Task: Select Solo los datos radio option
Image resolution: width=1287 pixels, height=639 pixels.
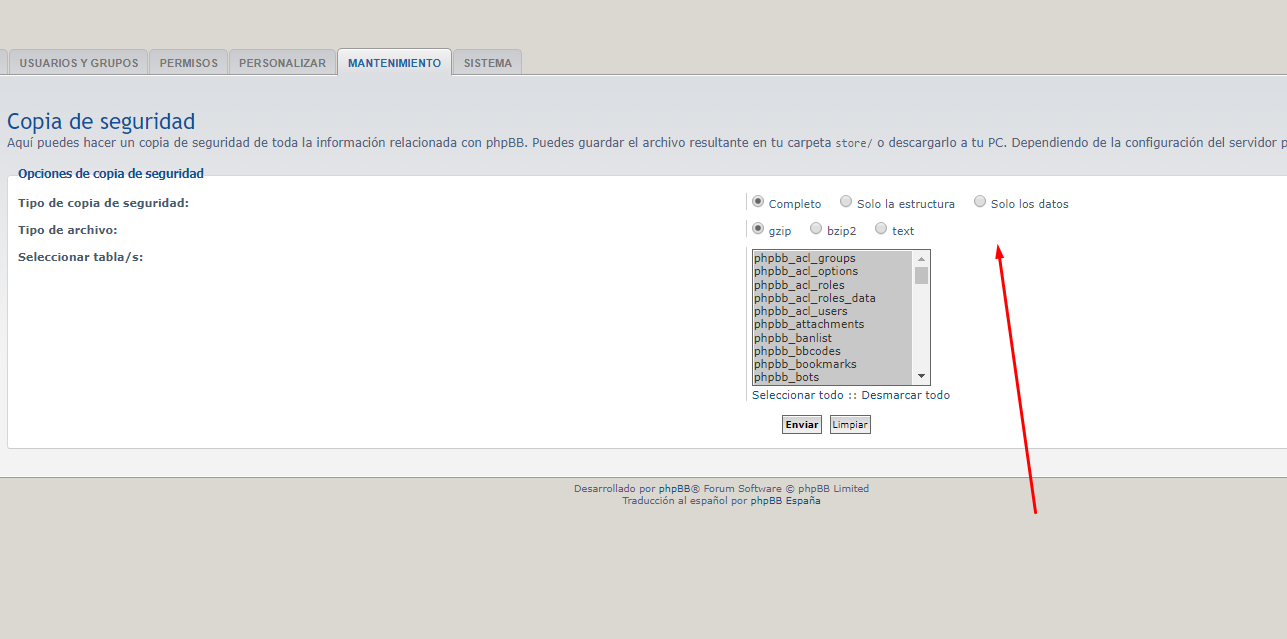Action: click(980, 202)
